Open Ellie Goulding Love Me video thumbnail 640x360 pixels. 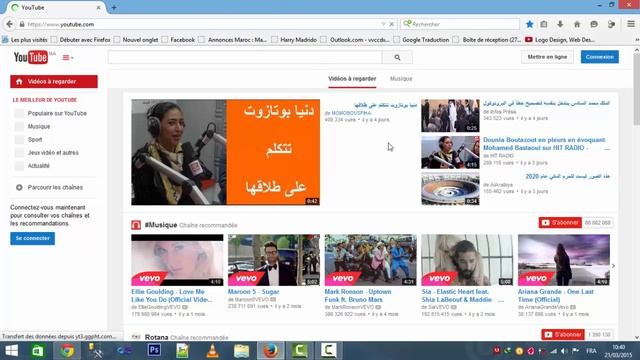[x=177, y=260]
